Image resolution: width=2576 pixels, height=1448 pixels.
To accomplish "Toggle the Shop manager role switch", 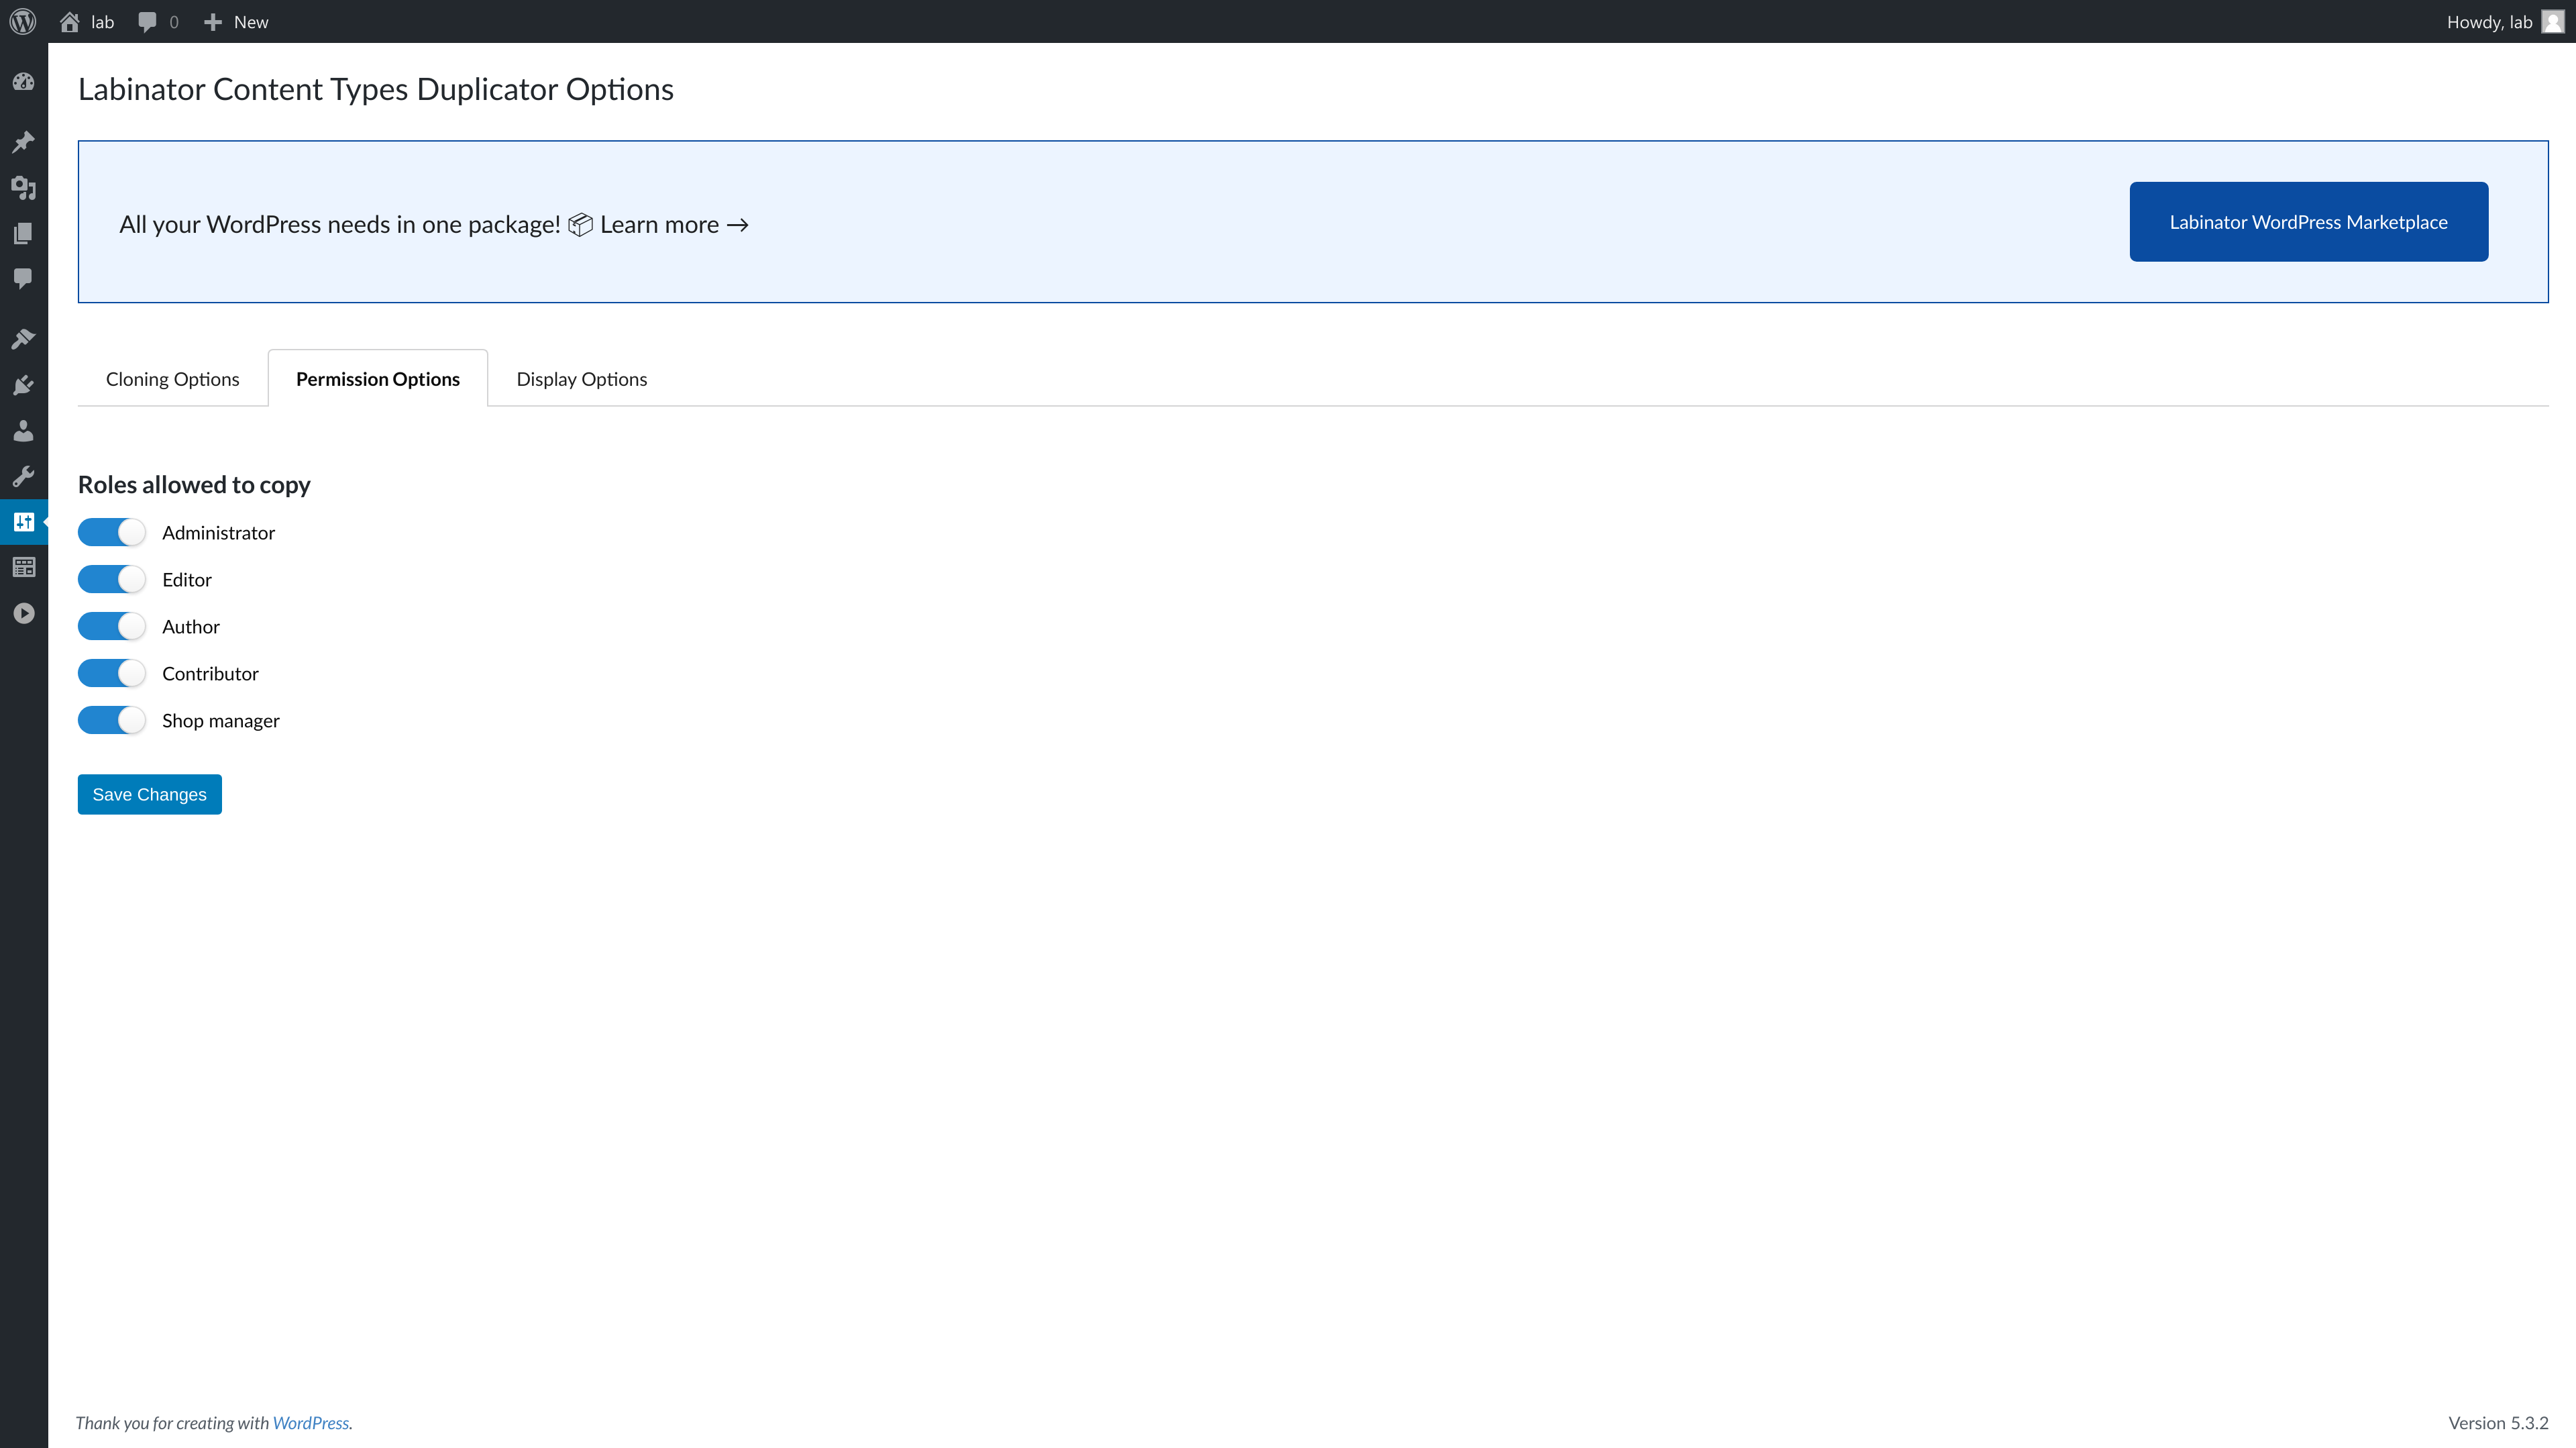I will [112, 720].
